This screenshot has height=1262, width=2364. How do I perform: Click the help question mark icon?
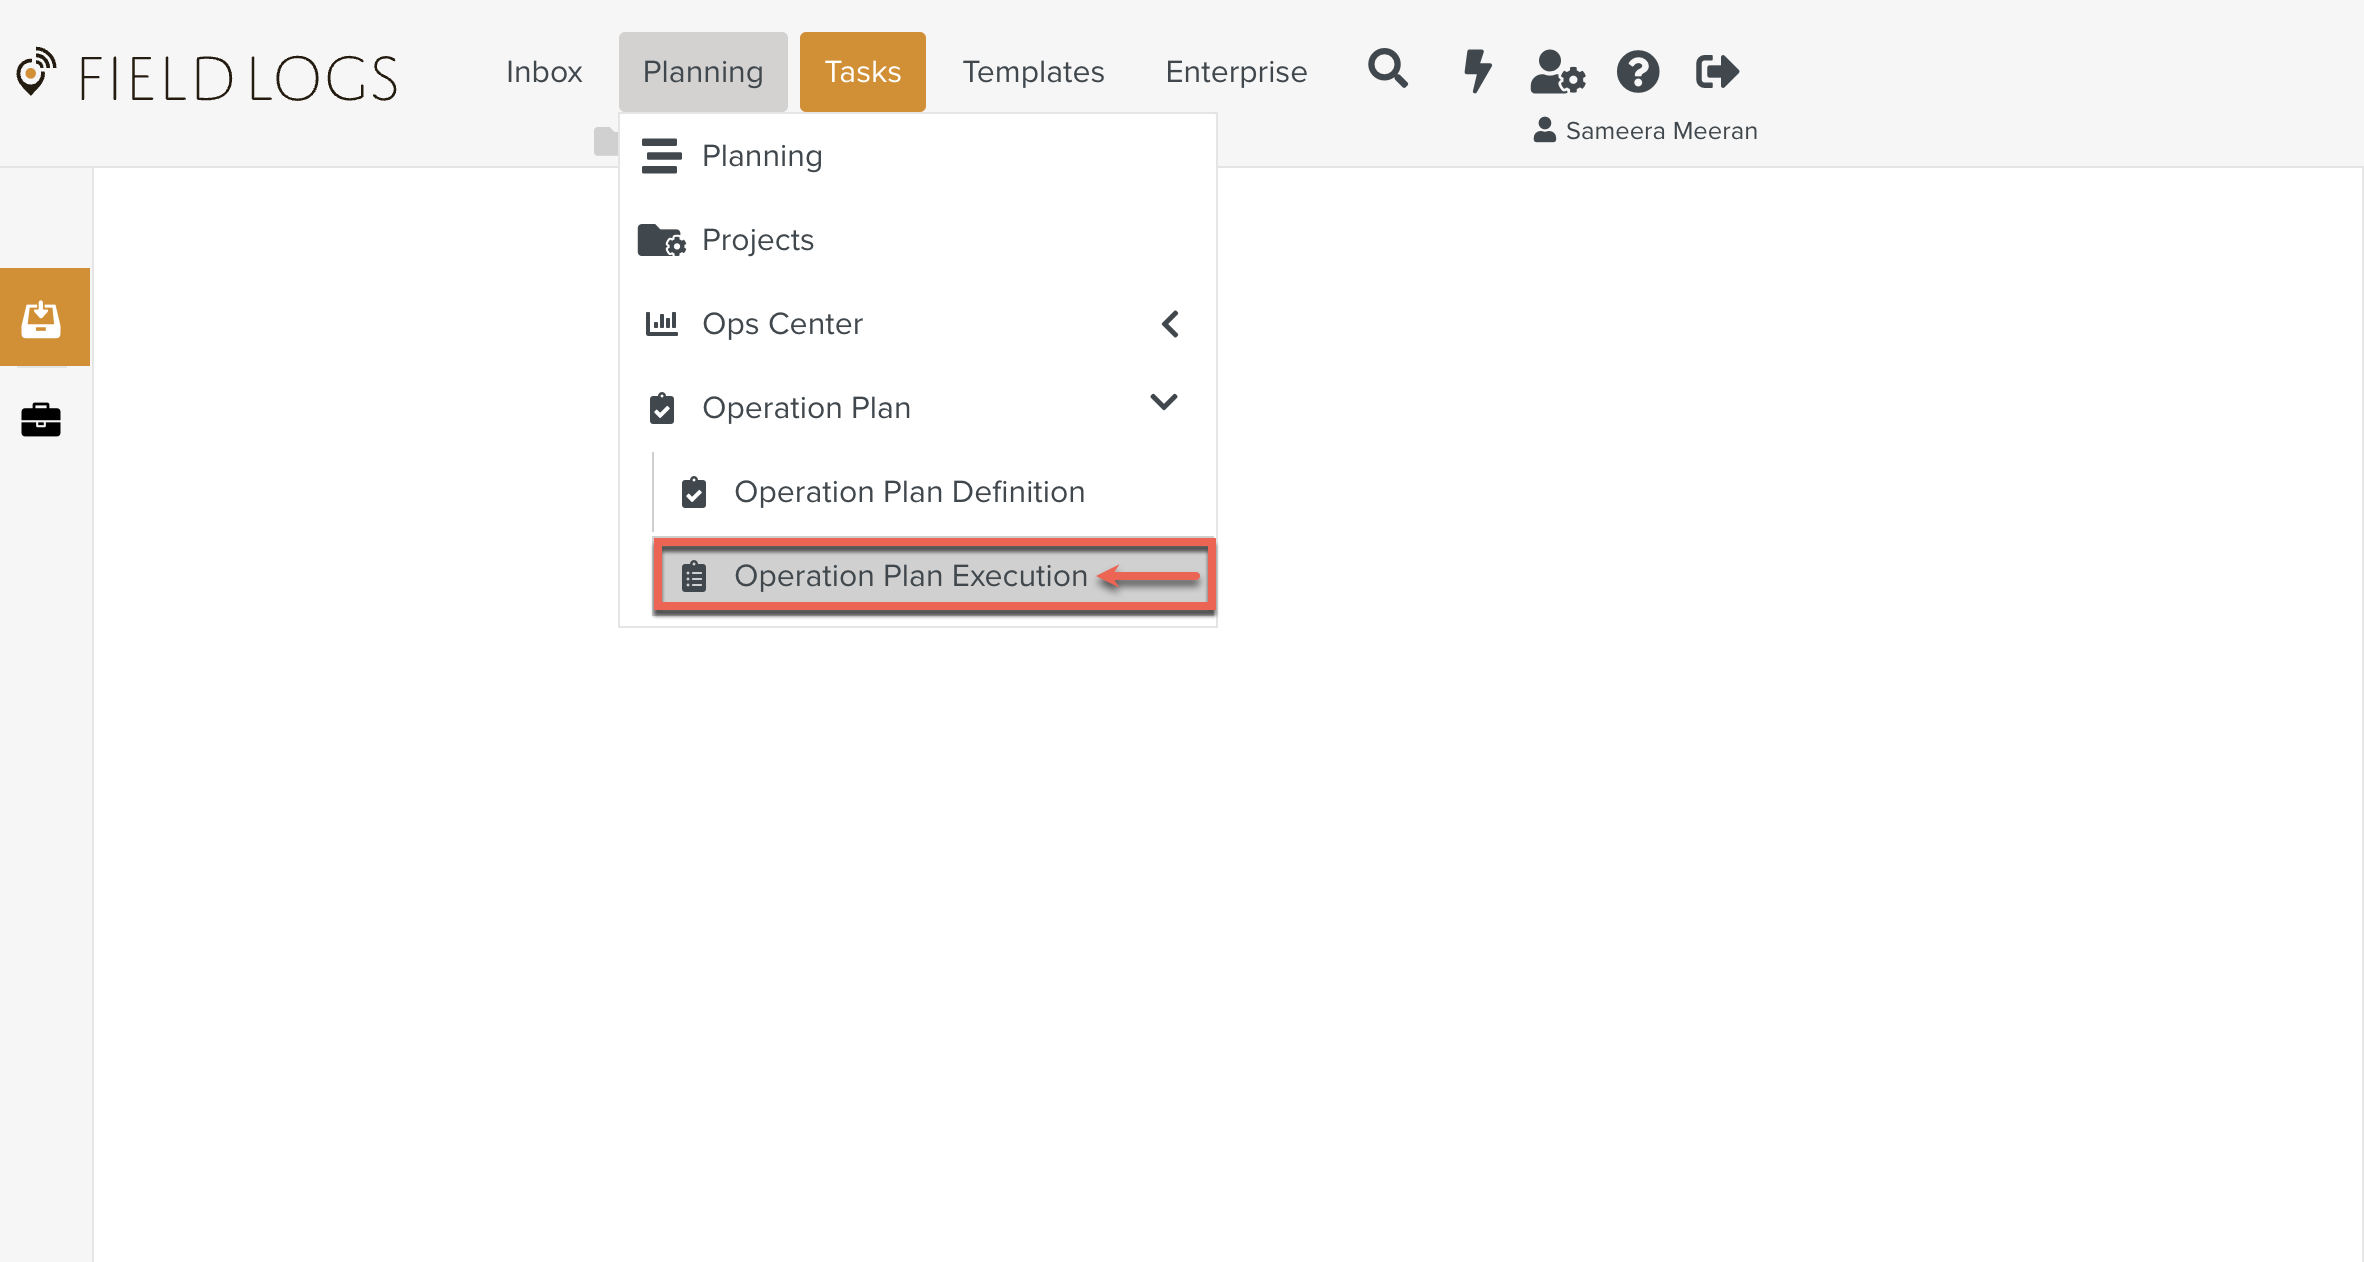click(1637, 72)
